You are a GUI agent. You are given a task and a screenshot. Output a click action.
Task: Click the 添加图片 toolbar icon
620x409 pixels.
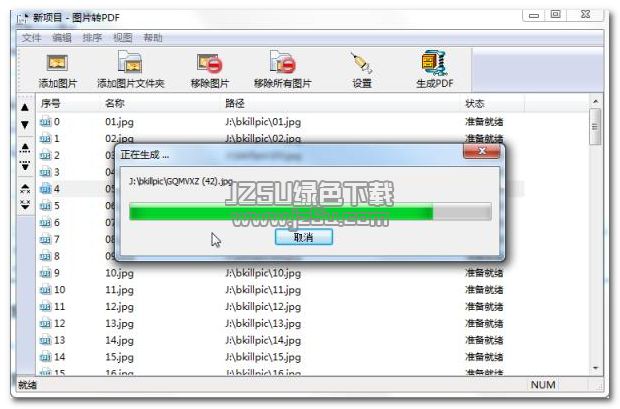pyautogui.click(x=58, y=63)
